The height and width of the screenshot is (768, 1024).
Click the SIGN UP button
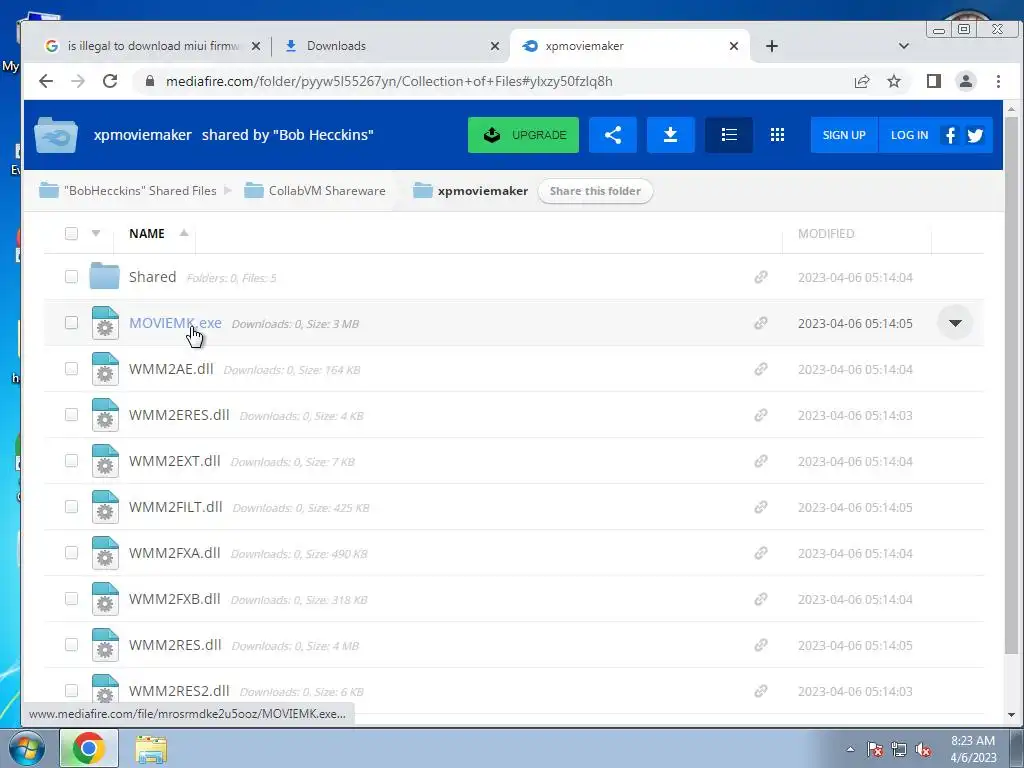(x=844, y=135)
